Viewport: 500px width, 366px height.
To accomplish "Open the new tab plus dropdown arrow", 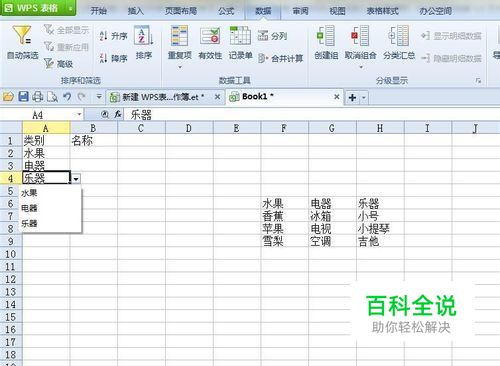I will tap(364, 98).
